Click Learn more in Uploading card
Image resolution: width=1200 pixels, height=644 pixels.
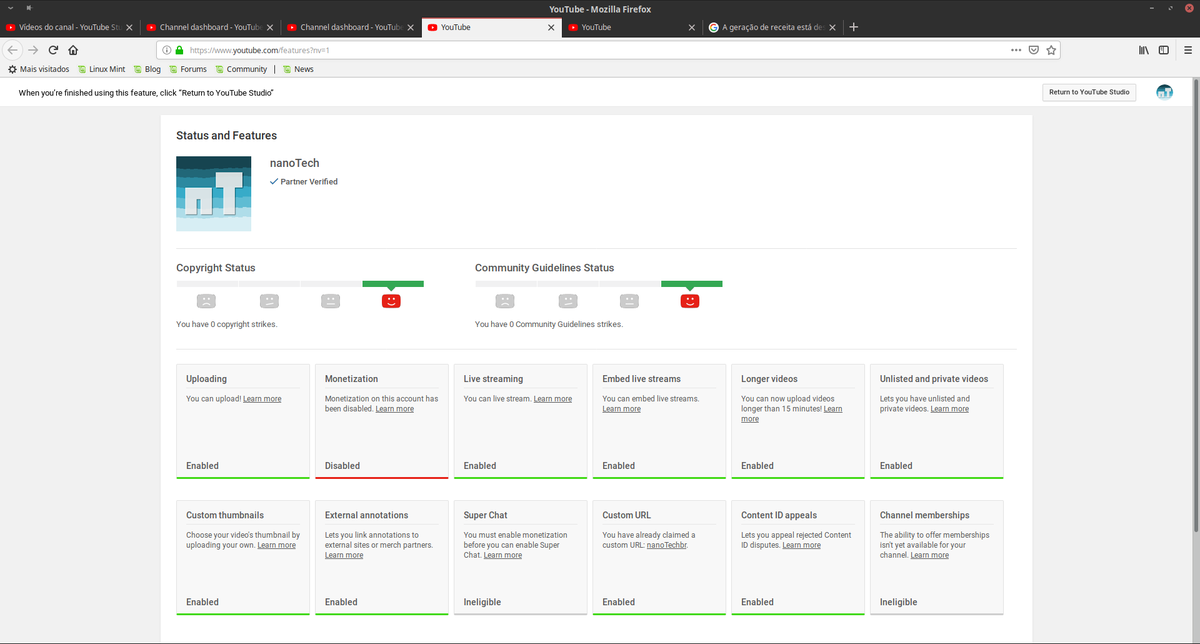pyautogui.click(x=262, y=399)
